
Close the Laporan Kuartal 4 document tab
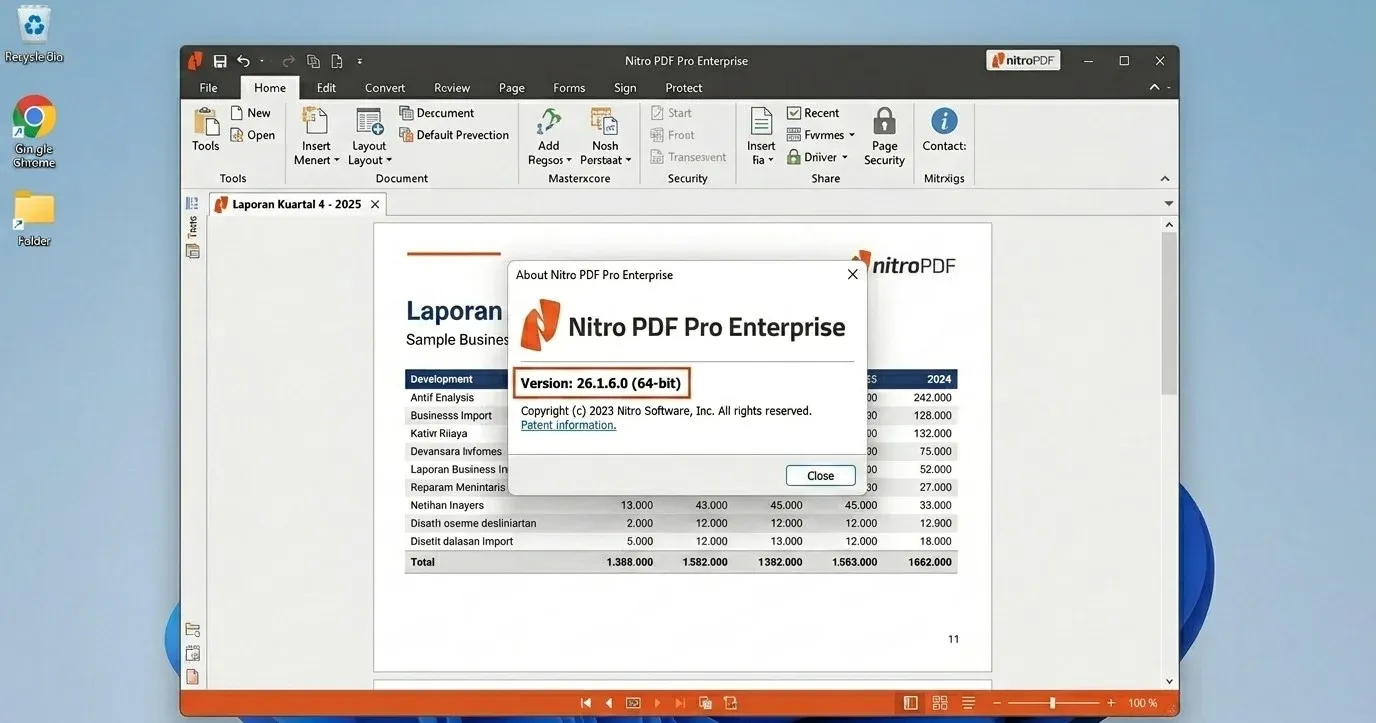coord(375,204)
